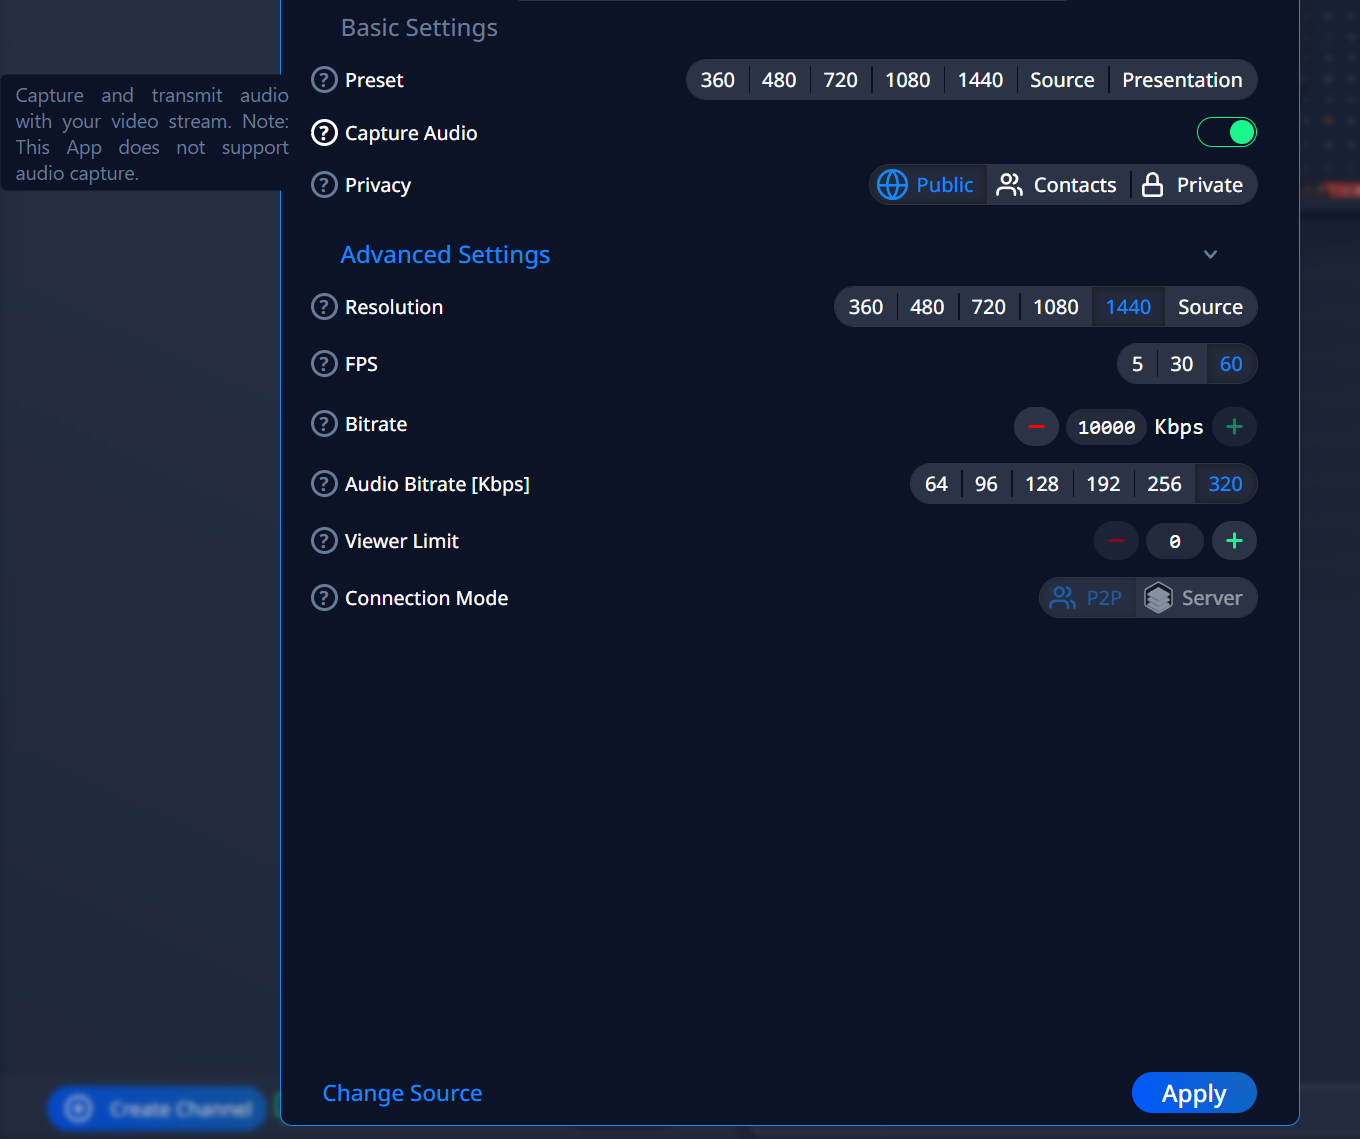This screenshot has width=1360, height=1139.
Task: Show help for the Bitrate setting
Action: point(324,424)
